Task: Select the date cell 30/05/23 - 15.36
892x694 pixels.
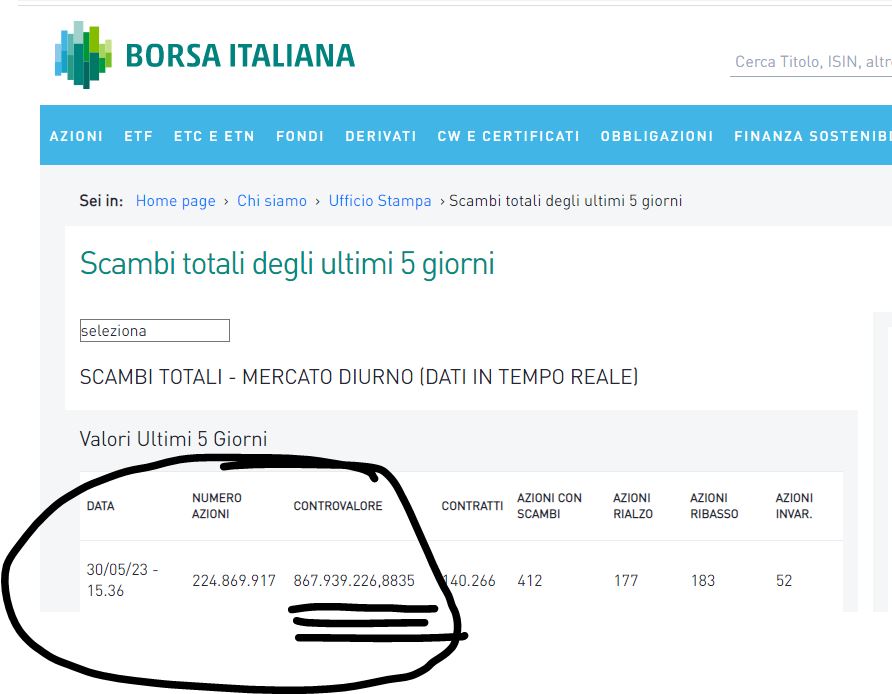Action: (122, 580)
